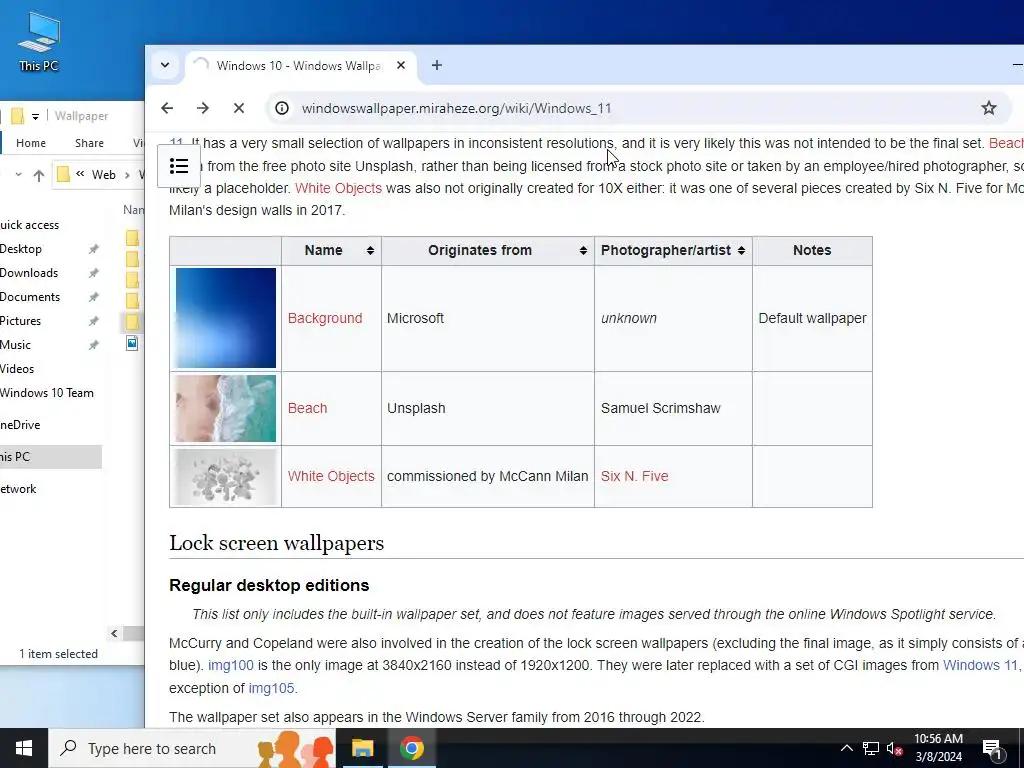
Task: Open the taskbar clock and date
Action: (x=938, y=748)
